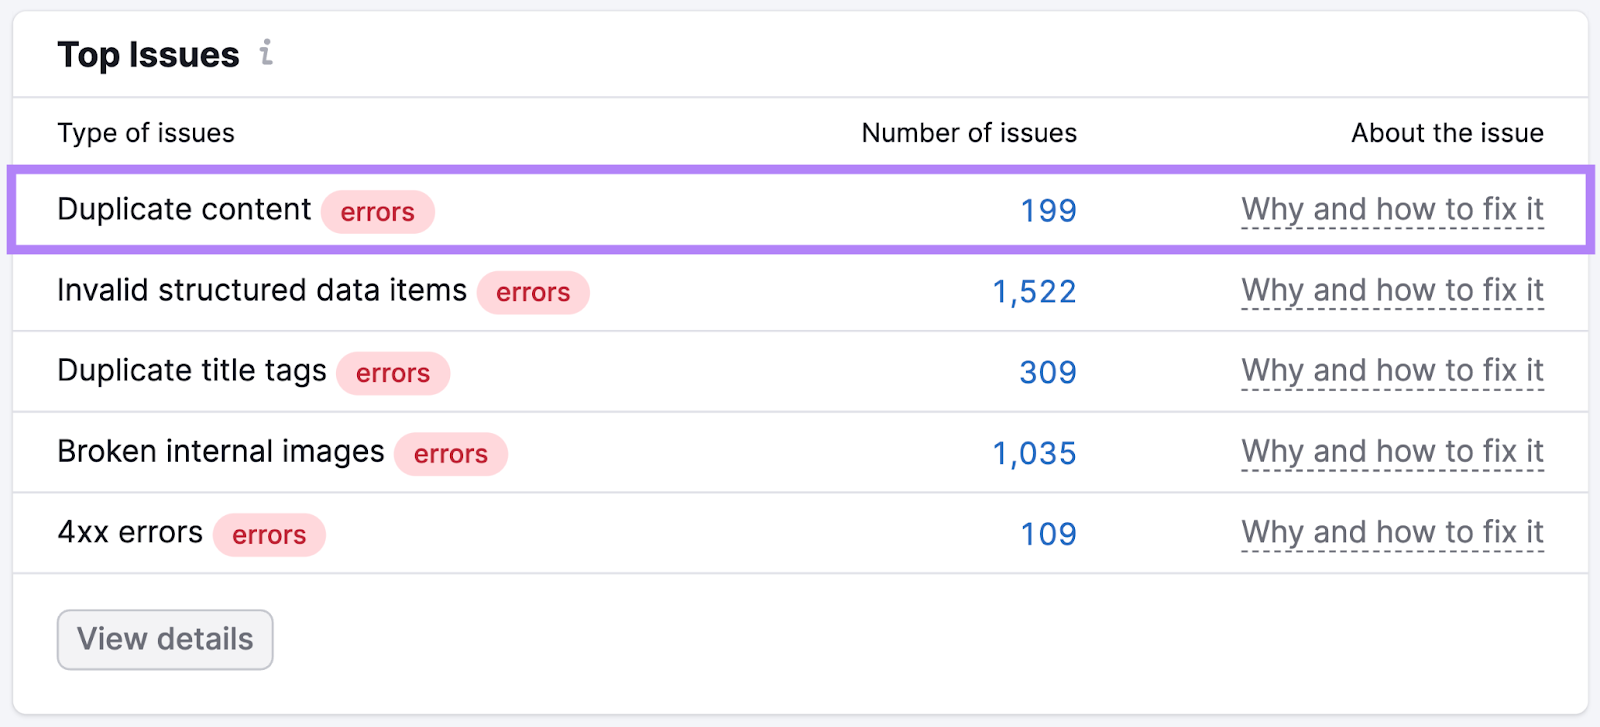Open 'Why and how to fix it' for 4xx errors

[1392, 533]
